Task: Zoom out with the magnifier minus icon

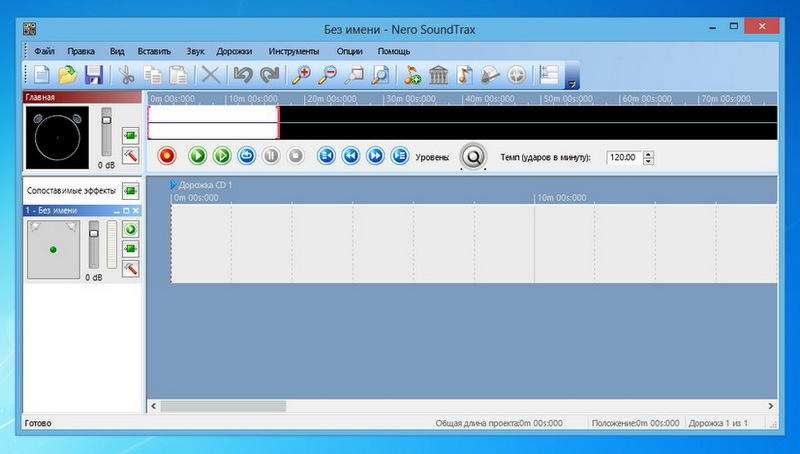Action: click(327, 75)
